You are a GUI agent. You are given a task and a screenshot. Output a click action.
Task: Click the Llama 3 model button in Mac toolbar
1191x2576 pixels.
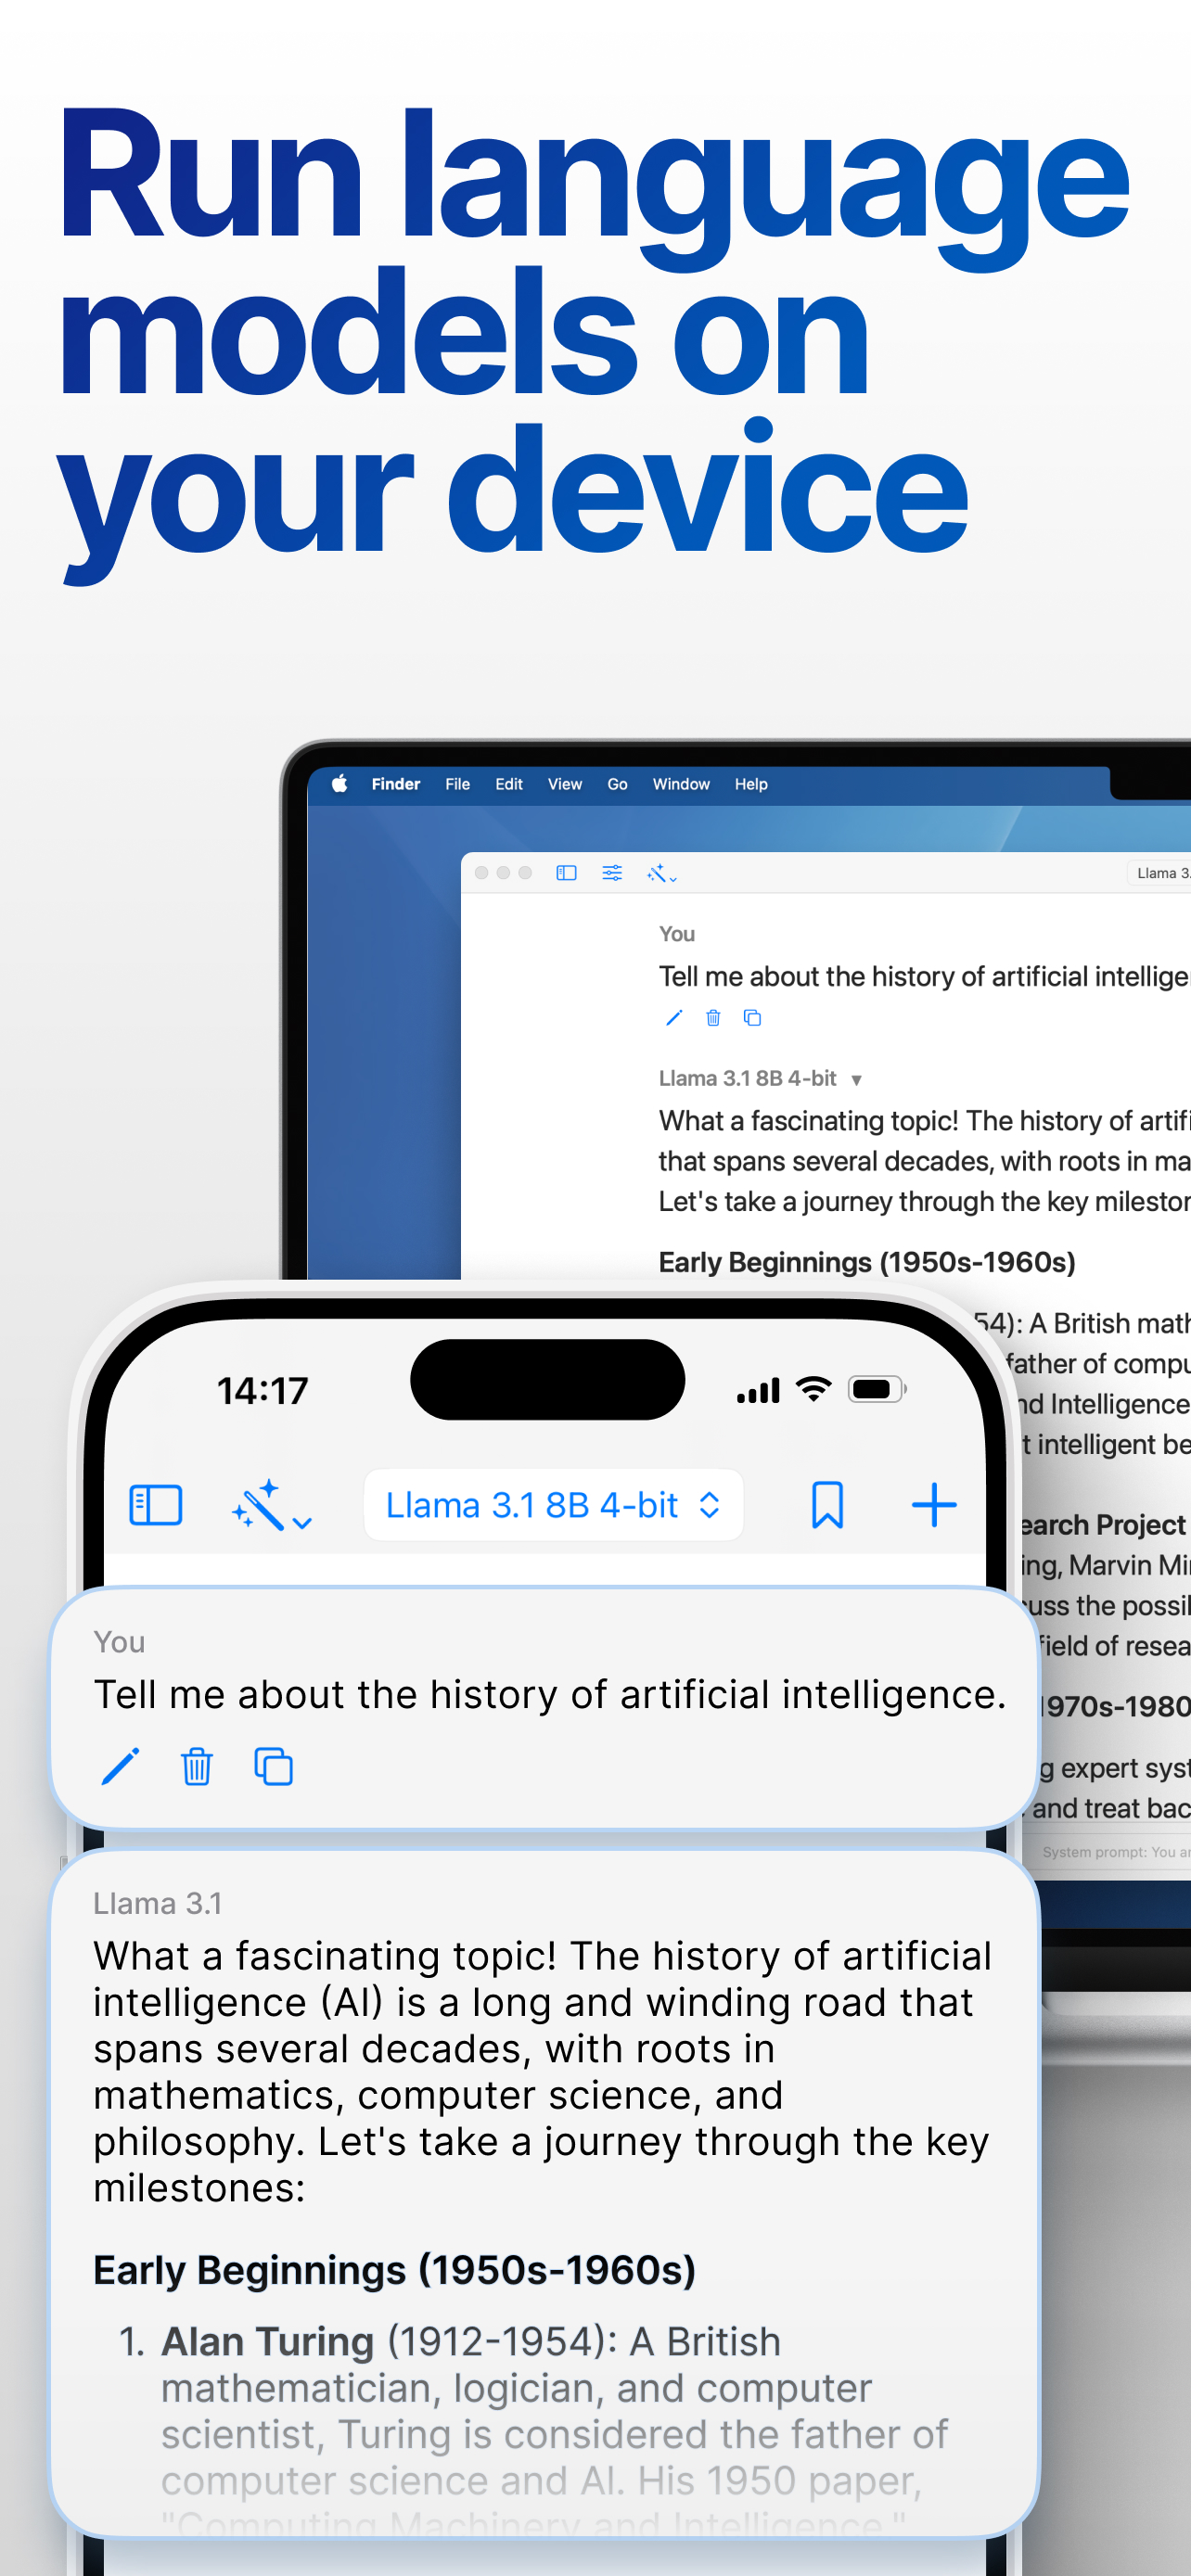coord(1160,873)
